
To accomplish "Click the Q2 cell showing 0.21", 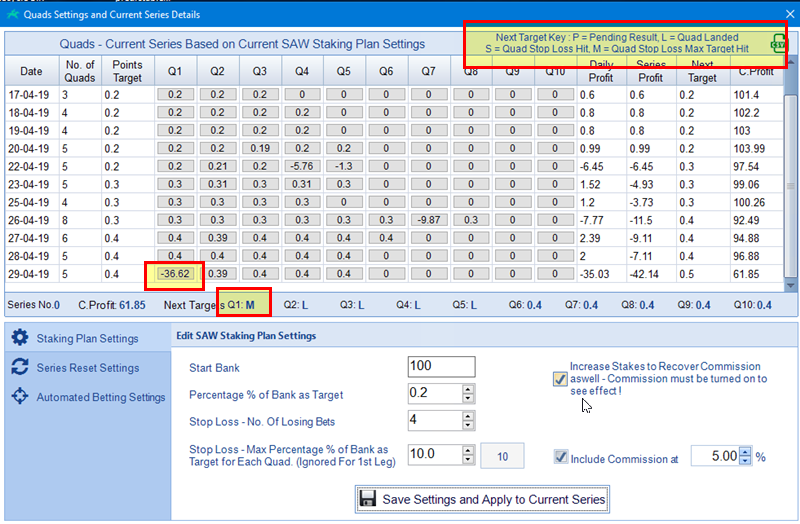I will pos(217,166).
